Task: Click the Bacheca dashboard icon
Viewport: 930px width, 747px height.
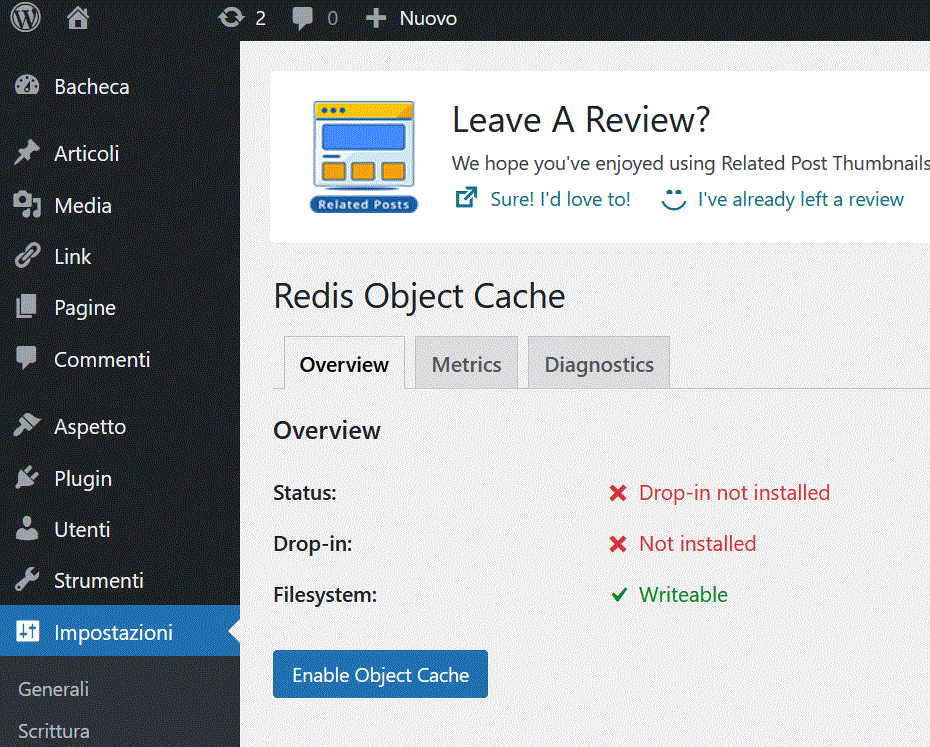Action: tap(27, 86)
